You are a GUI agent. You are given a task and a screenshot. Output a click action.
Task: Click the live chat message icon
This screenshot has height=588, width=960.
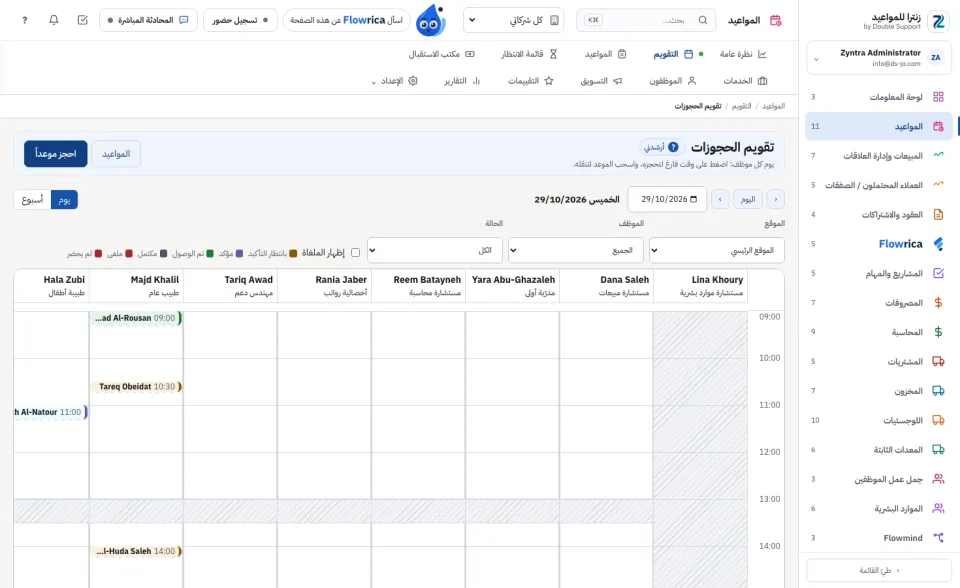[x=184, y=20]
